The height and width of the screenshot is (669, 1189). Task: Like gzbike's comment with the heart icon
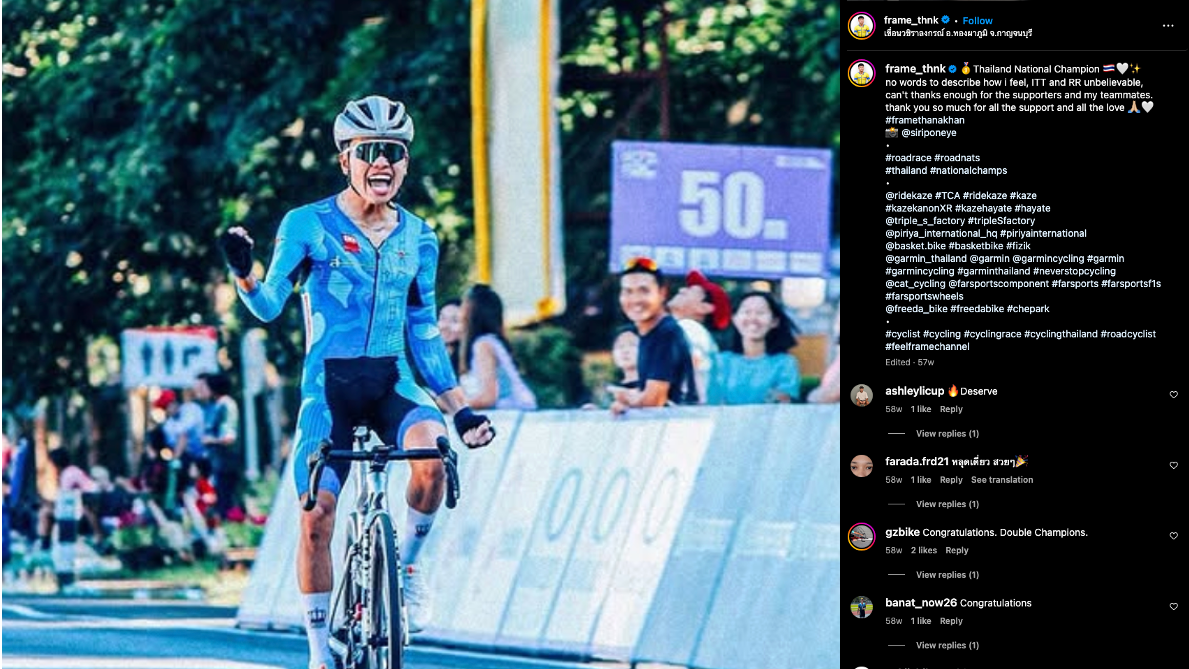point(1173,536)
